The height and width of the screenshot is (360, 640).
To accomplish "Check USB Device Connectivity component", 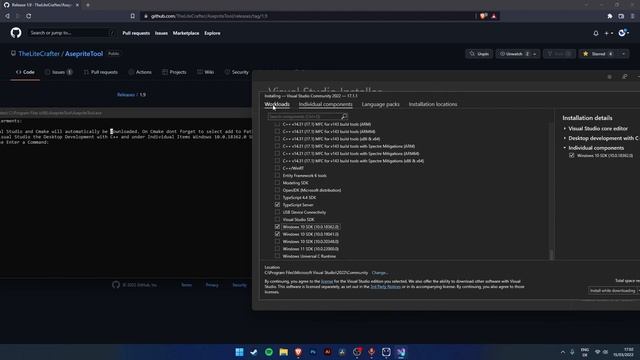I will click(x=277, y=212).
